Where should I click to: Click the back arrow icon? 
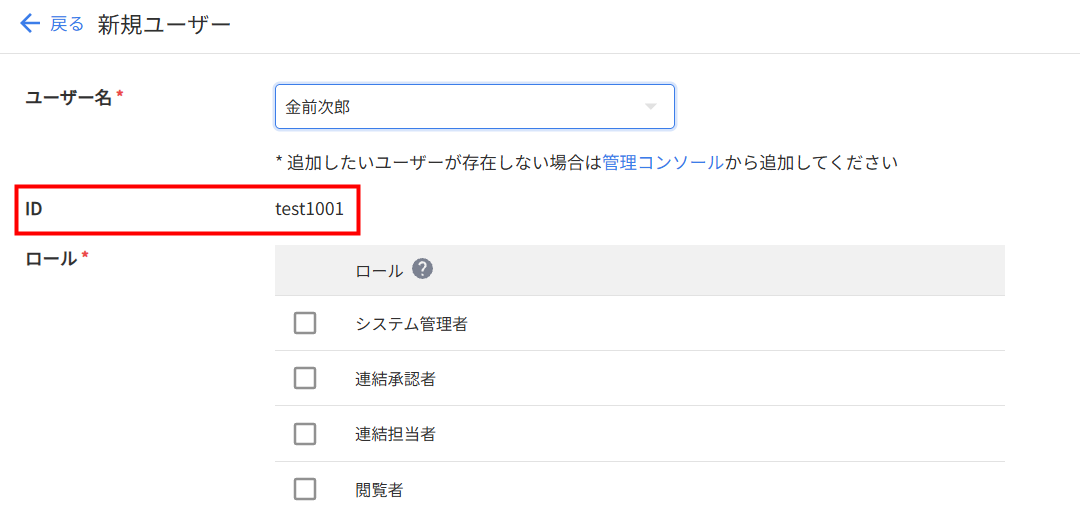[x=30, y=23]
